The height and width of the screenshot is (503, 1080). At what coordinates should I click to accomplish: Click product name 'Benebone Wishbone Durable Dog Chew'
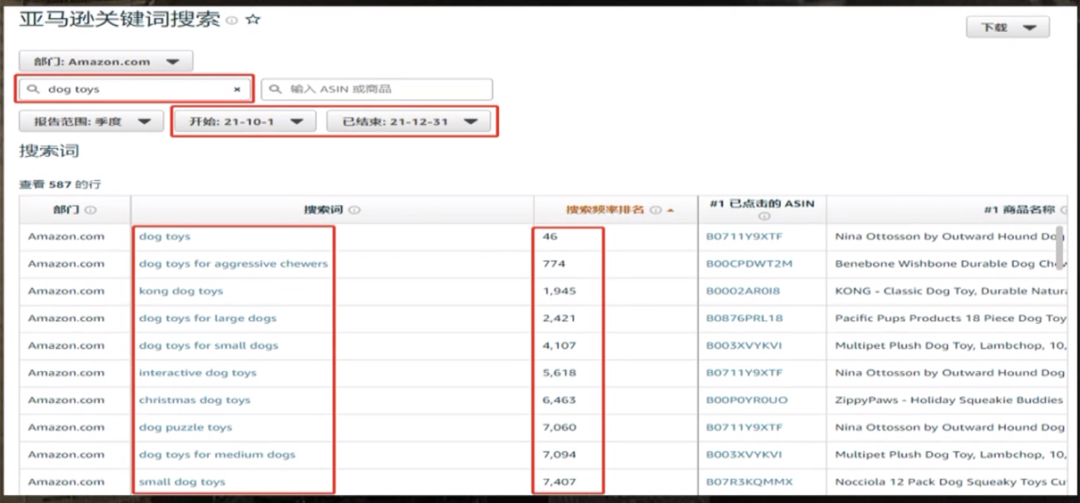(x=950, y=264)
